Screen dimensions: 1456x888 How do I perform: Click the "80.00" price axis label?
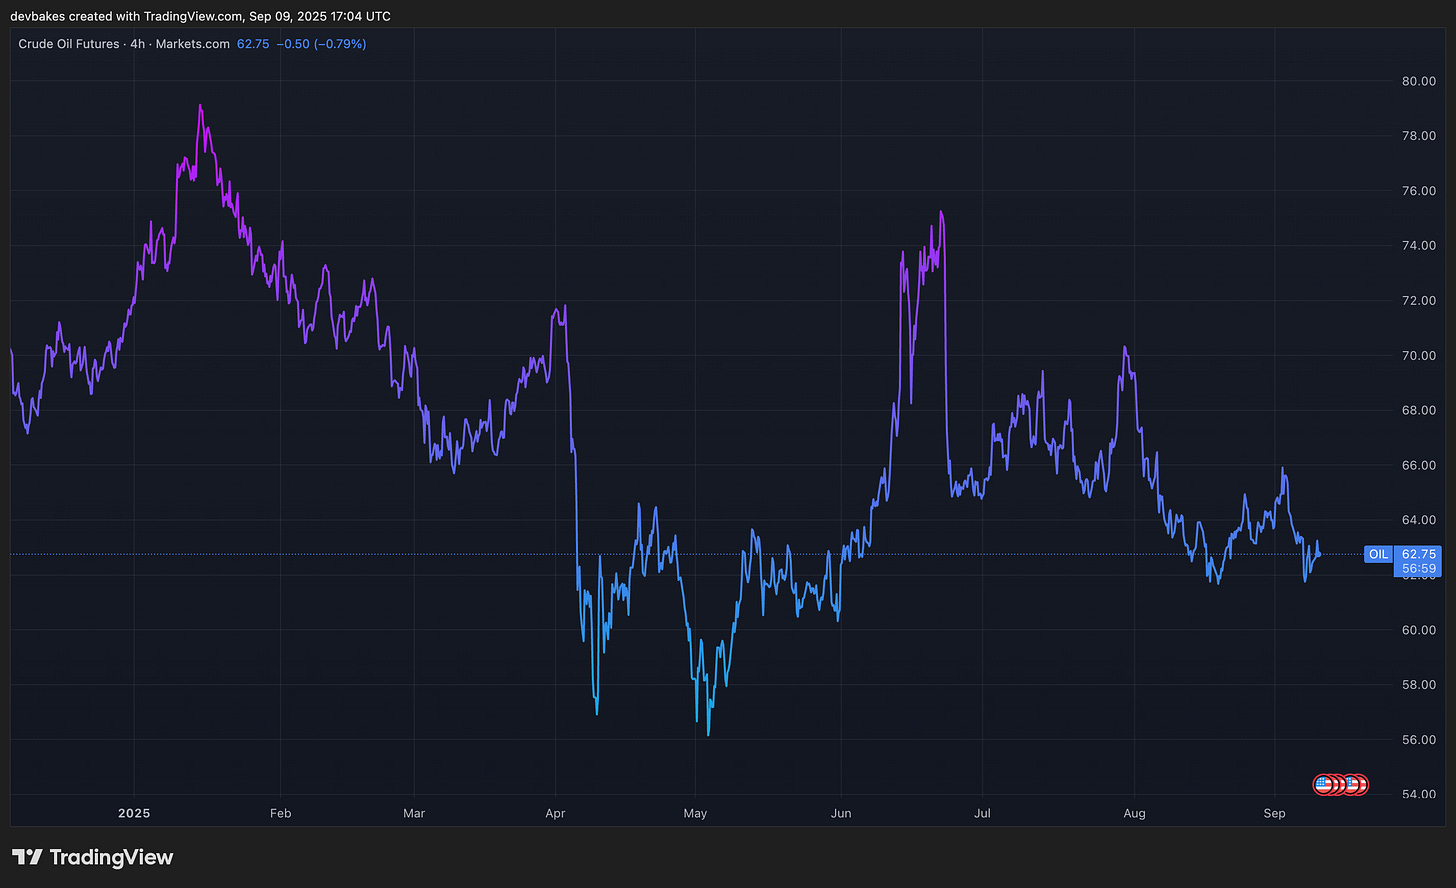coord(1419,81)
